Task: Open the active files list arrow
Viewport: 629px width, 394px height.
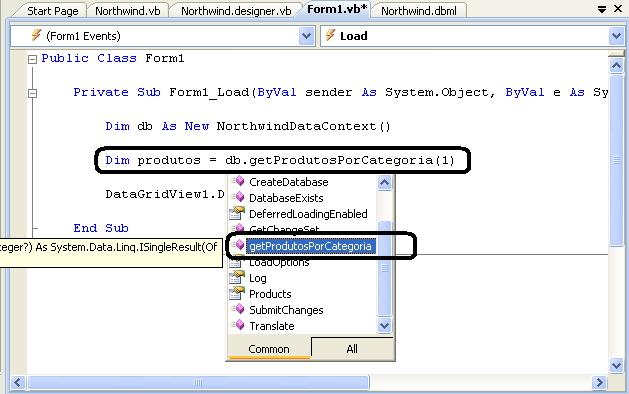Action: 601,9
